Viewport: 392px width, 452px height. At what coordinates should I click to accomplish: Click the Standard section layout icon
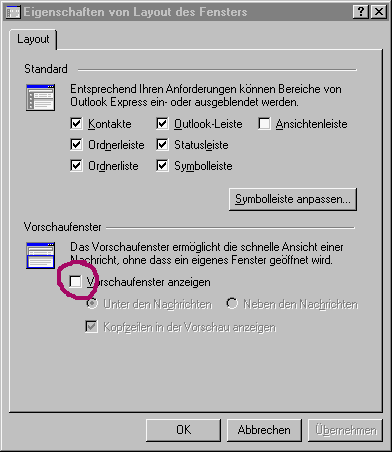[40, 98]
